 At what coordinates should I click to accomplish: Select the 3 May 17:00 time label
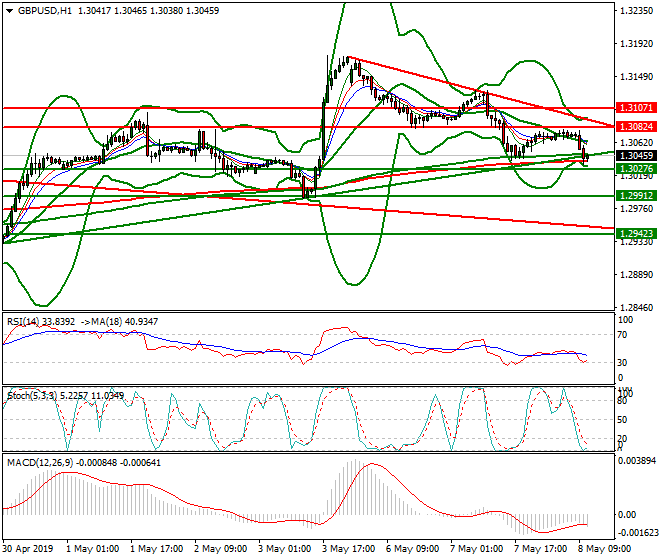pyautogui.click(x=349, y=549)
